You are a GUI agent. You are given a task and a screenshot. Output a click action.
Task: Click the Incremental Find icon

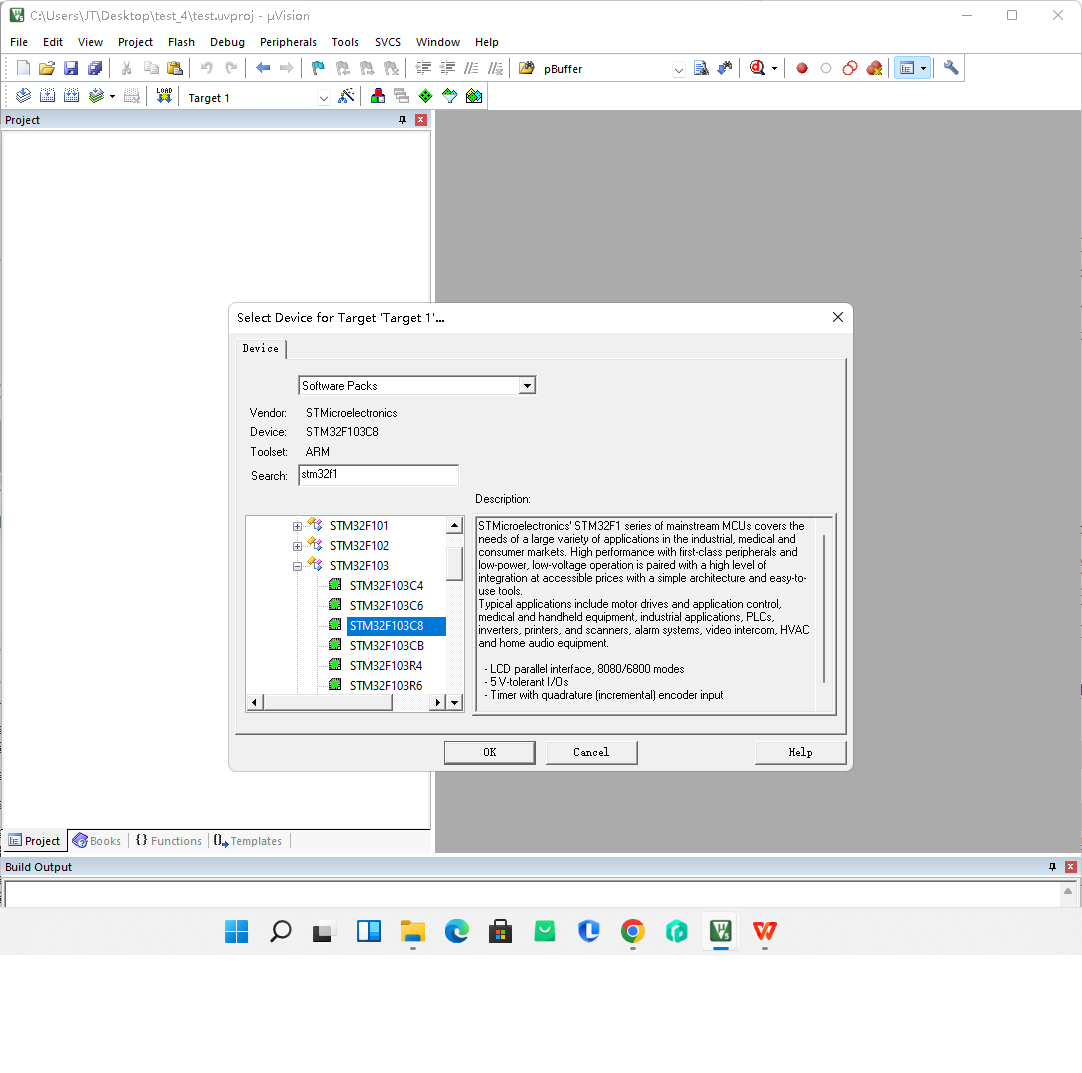[x=725, y=68]
